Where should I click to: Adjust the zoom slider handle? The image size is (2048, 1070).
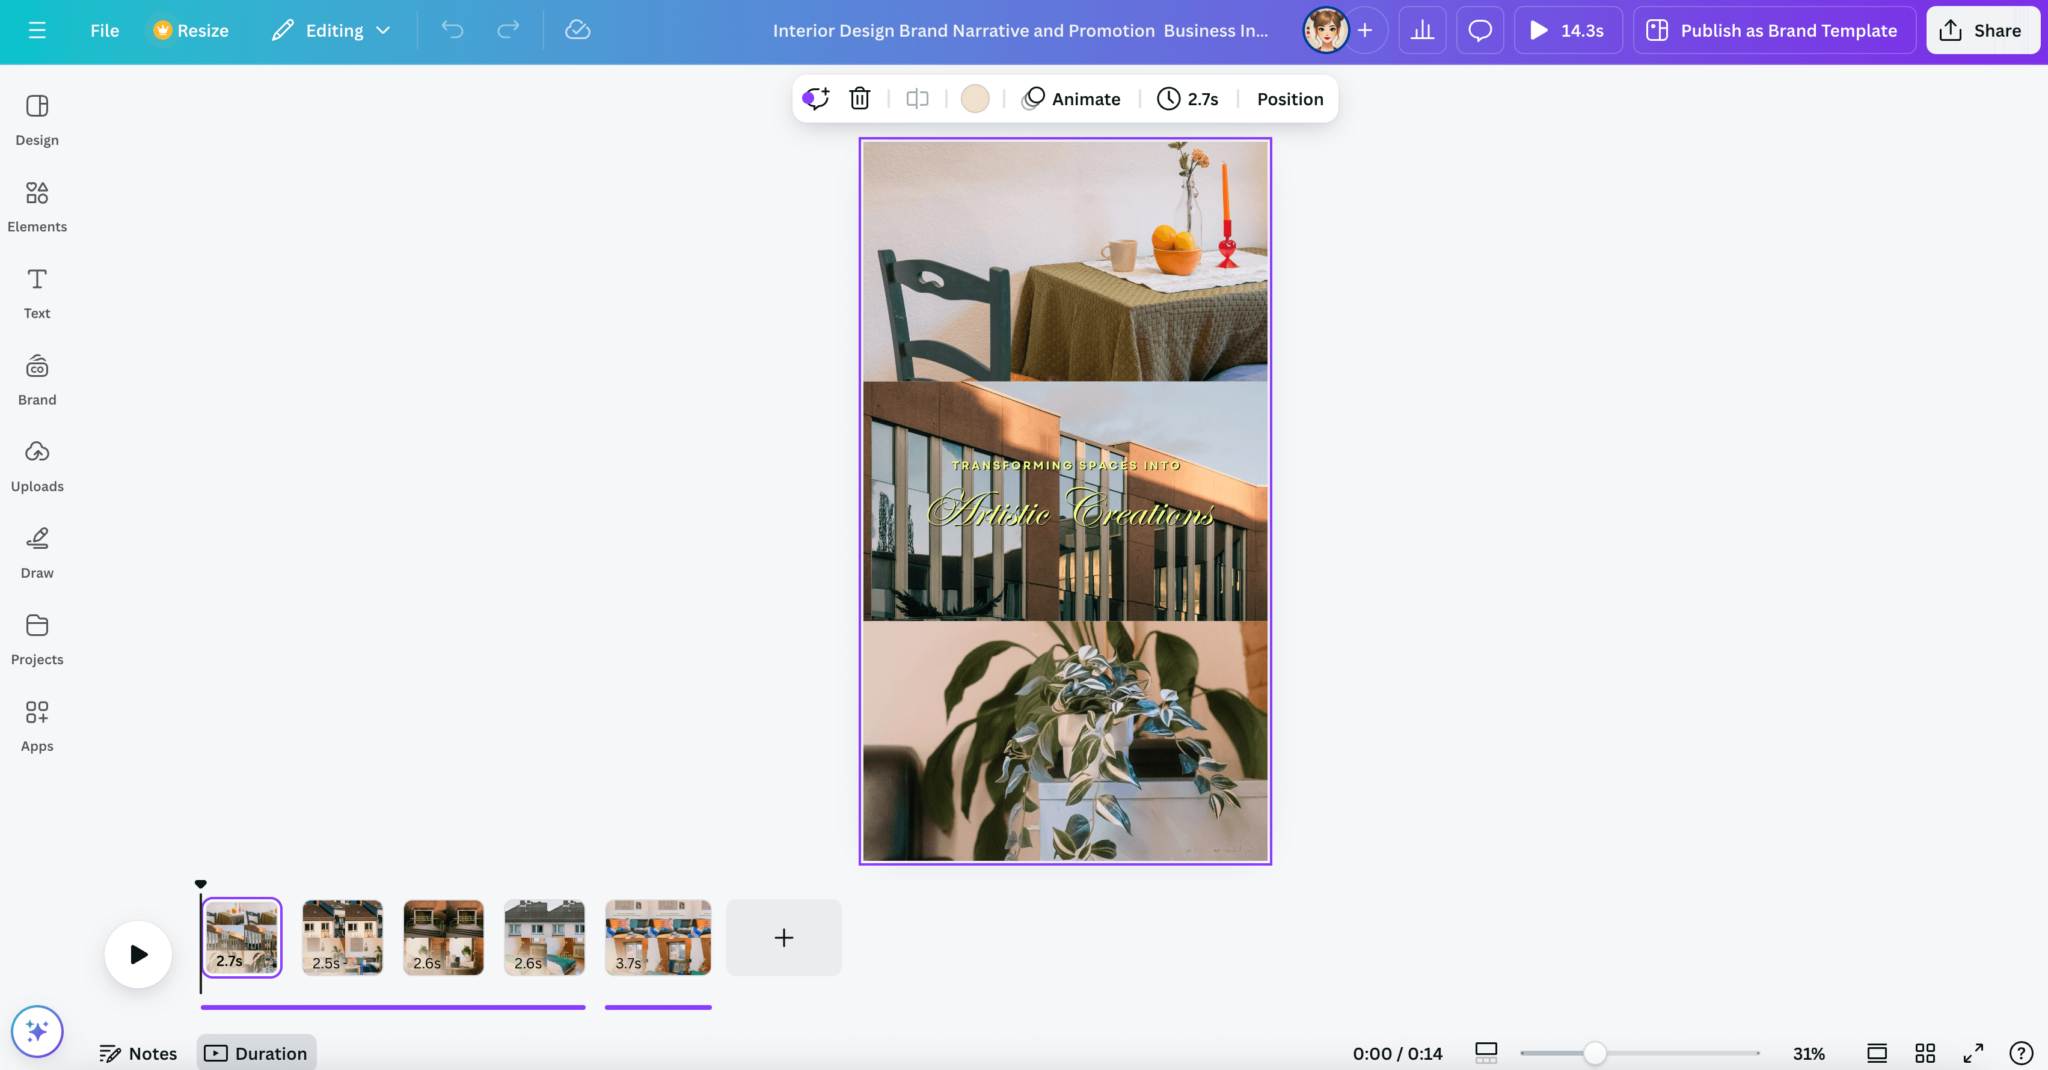1595,1053
